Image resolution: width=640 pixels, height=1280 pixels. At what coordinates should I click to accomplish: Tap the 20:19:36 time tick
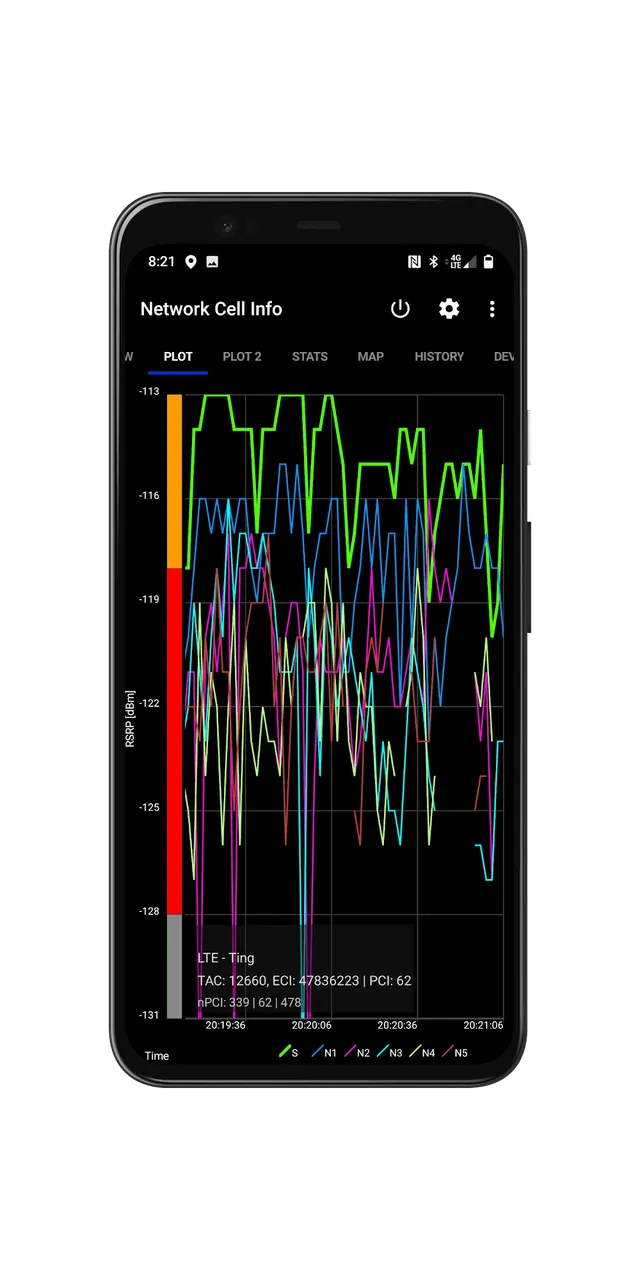[x=226, y=1025]
